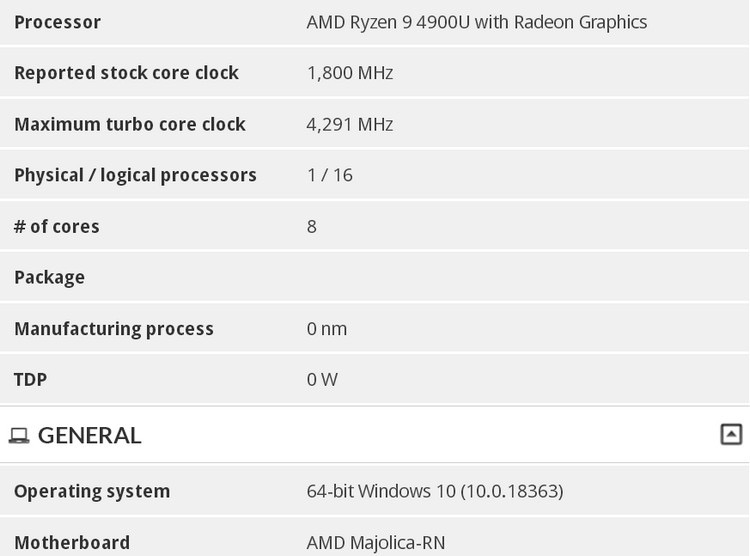Click the Physical / logical processors label

pos(135,175)
